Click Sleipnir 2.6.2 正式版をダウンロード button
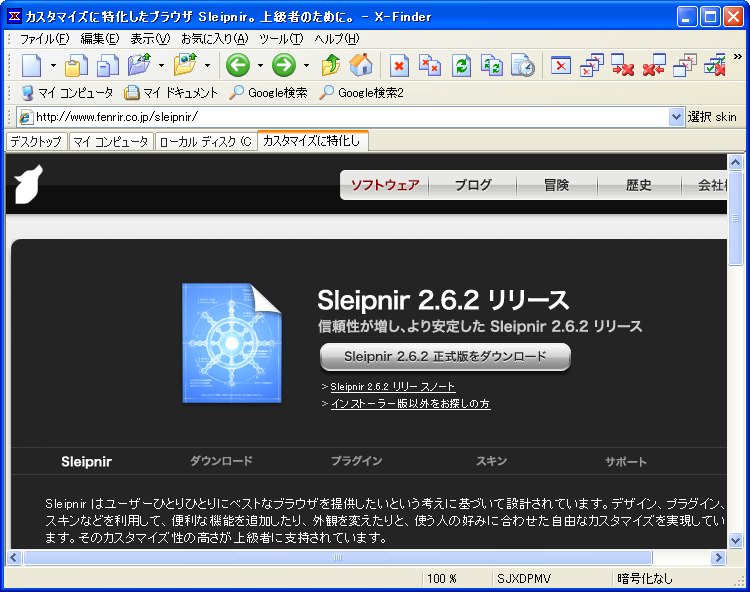This screenshot has width=750, height=592. [445, 356]
